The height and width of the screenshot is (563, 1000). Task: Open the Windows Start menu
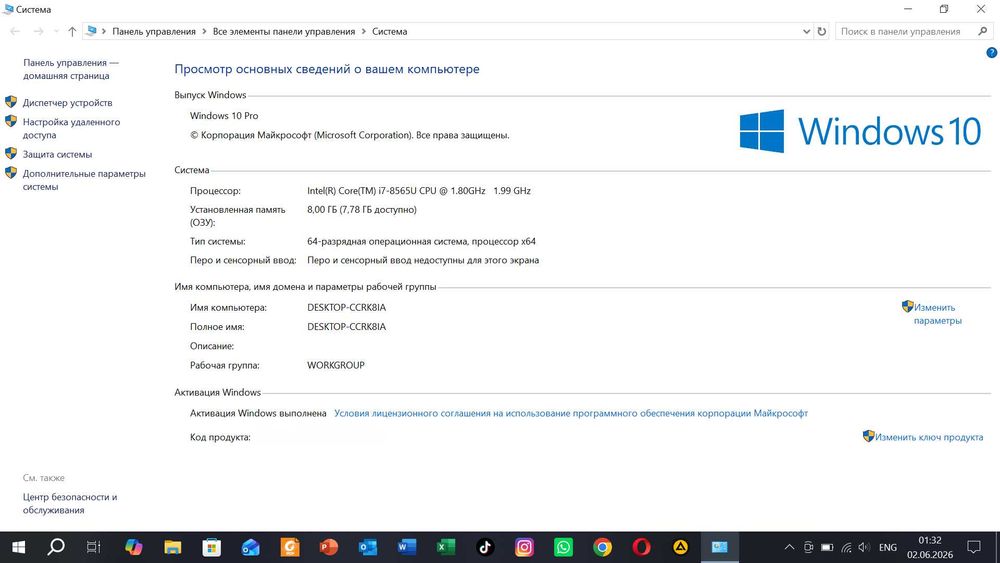[x=18, y=547]
